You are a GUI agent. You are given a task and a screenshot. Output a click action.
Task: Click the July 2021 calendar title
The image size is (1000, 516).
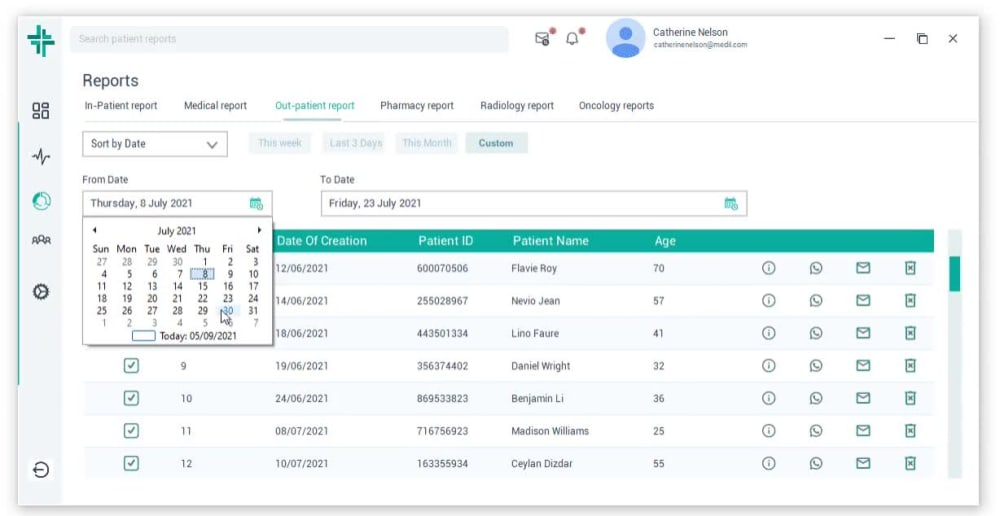pos(177,231)
